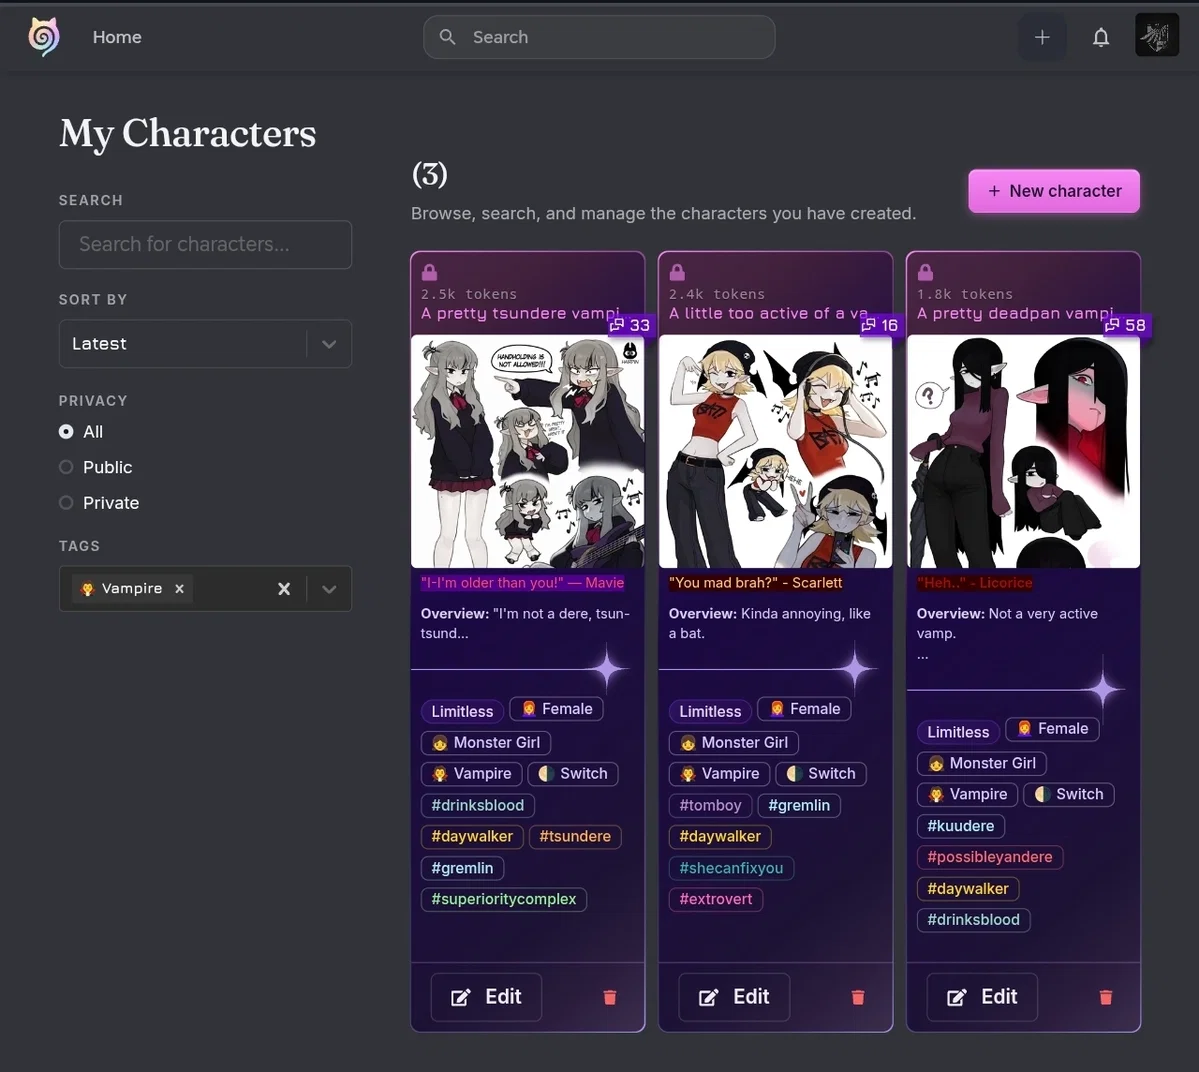Click the #shecanfixyou tag
1199x1072 pixels.
pos(731,868)
